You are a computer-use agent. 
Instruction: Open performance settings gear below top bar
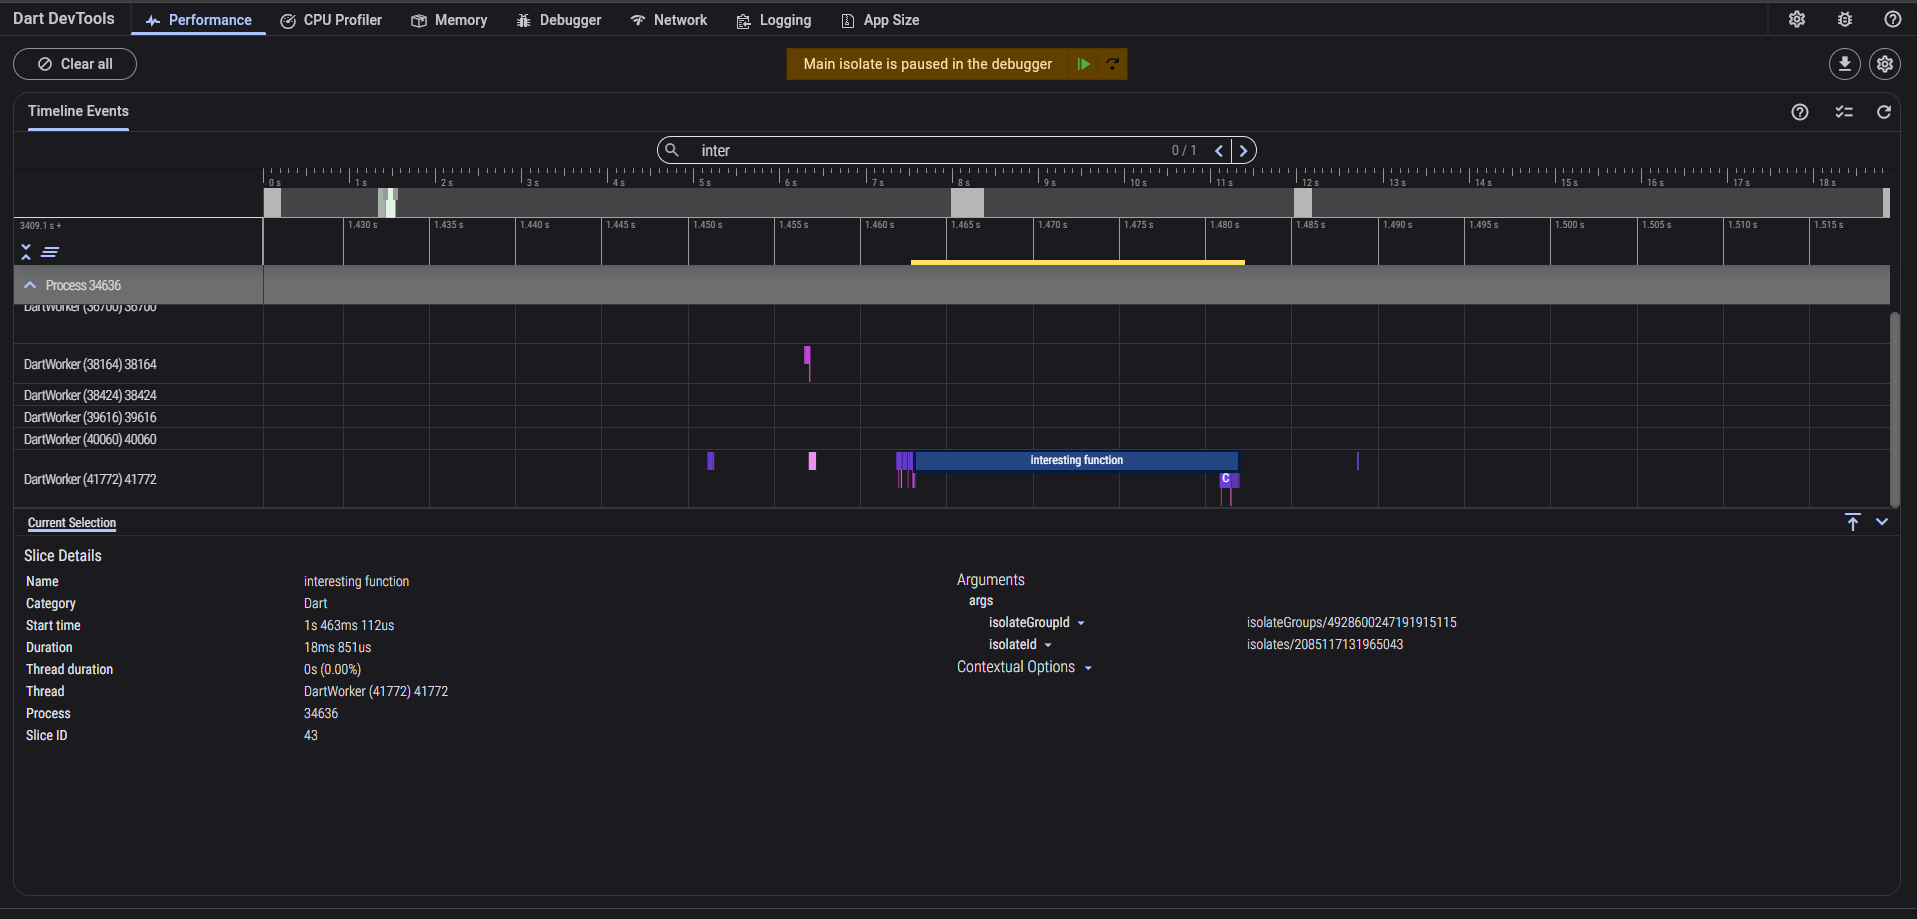pyautogui.click(x=1885, y=64)
